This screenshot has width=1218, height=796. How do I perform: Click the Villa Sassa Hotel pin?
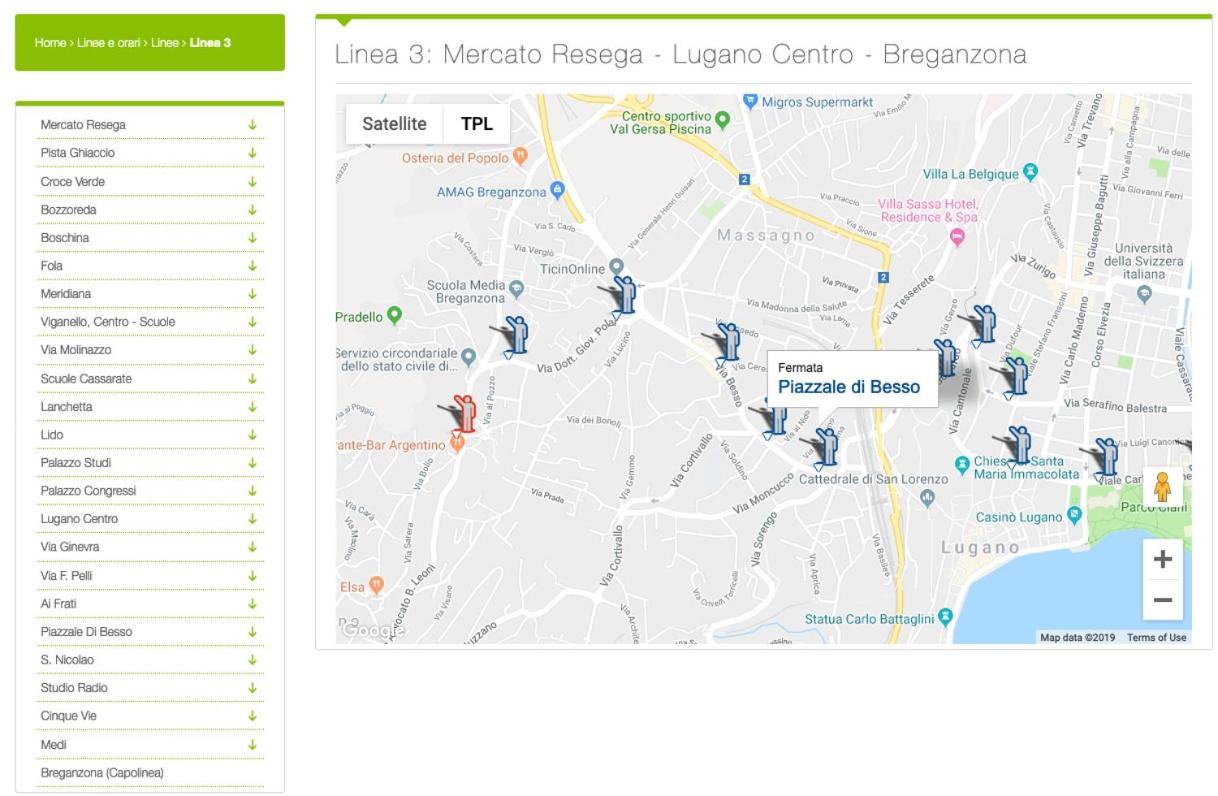[x=957, y=236]
